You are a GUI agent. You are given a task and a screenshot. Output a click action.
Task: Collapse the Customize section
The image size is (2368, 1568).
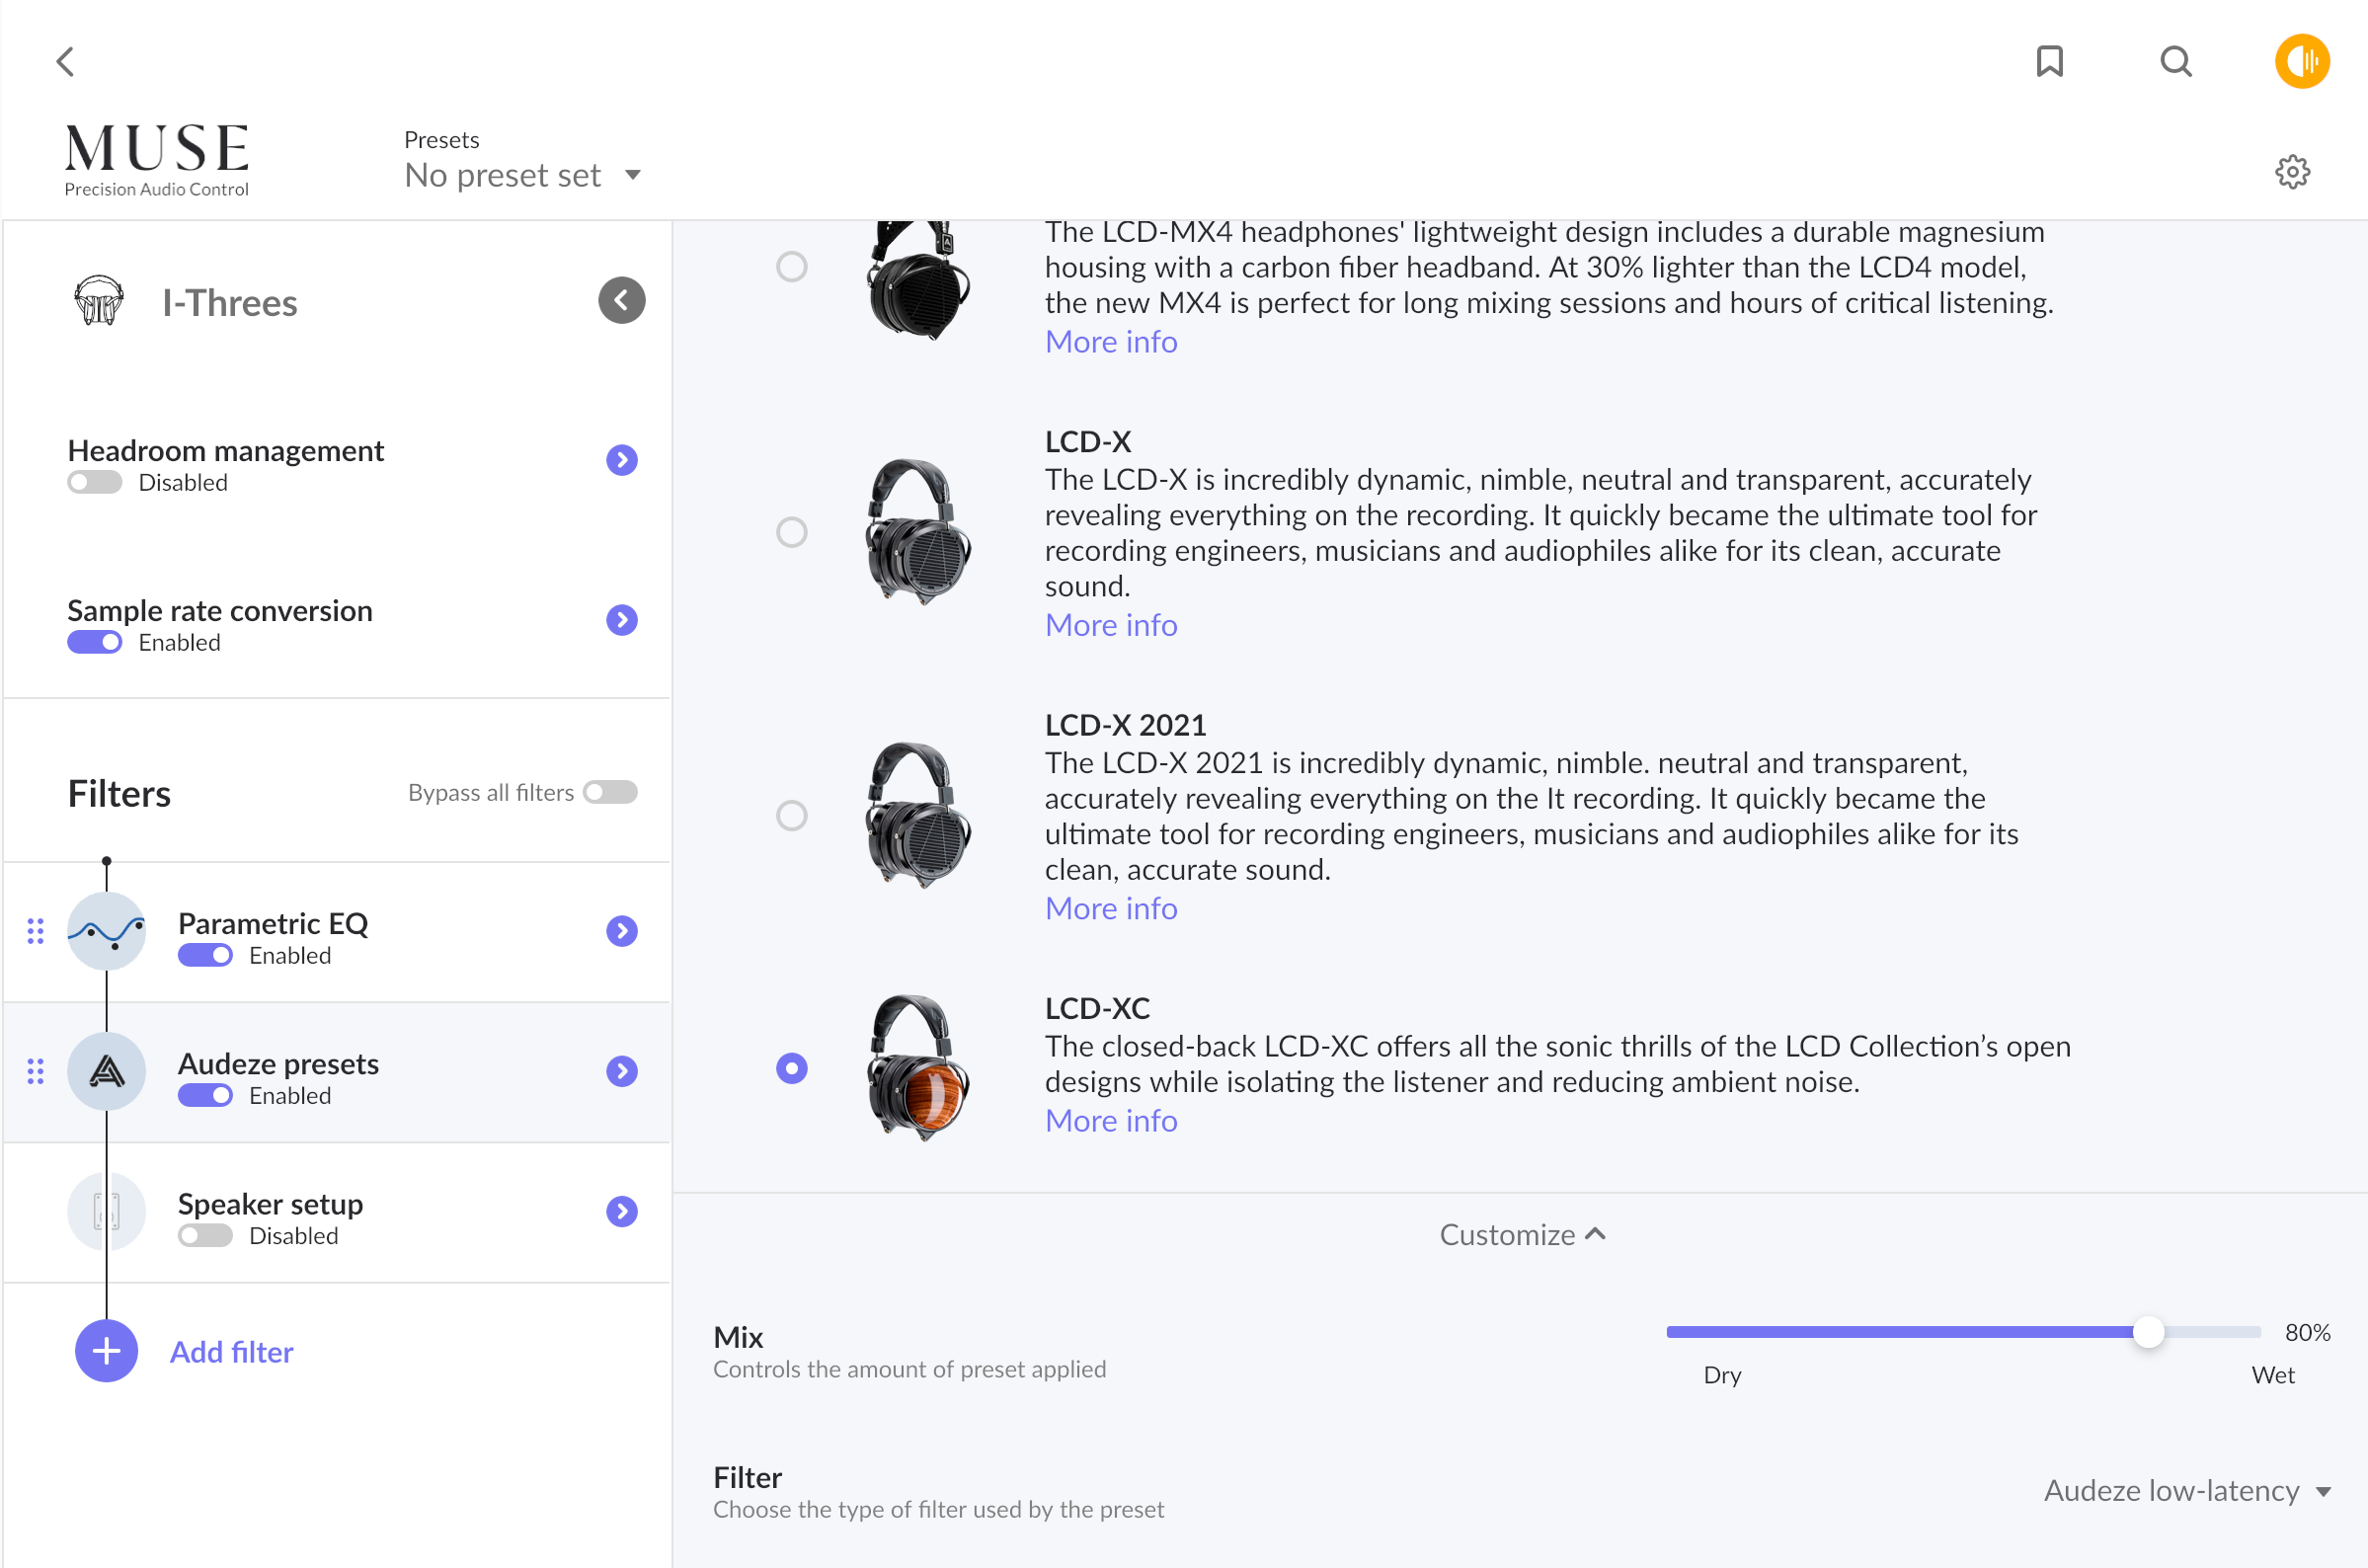click(x=1522, y=1235)
